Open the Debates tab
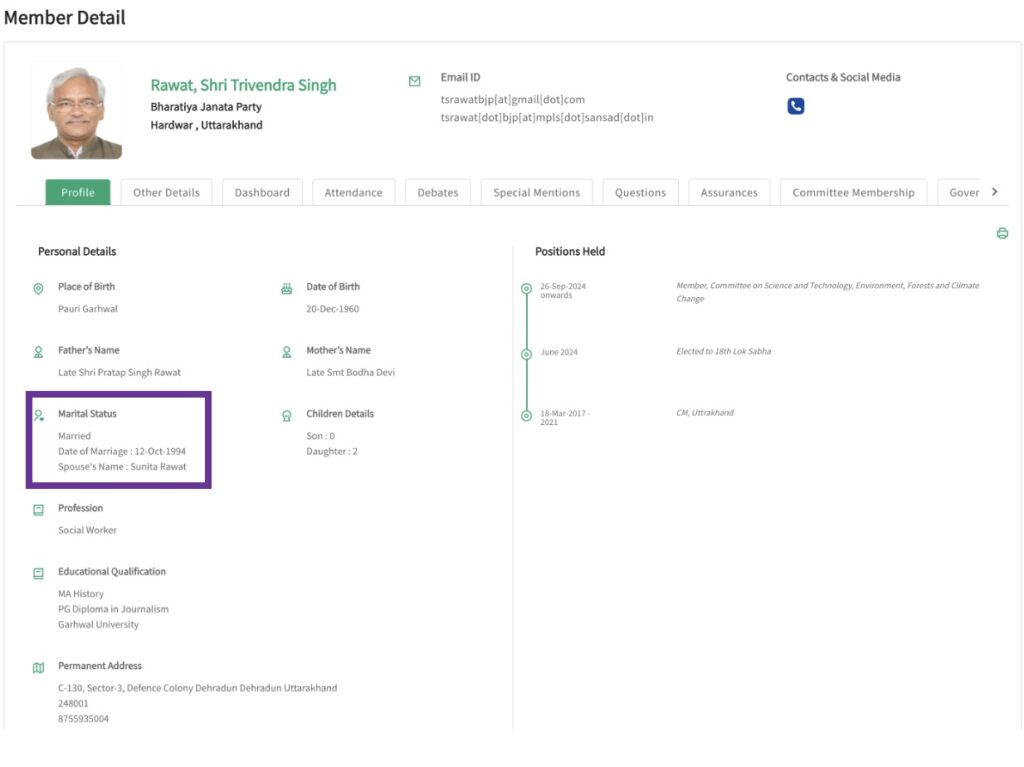Screen dimensions: 1024x767 tap(437, 192)
